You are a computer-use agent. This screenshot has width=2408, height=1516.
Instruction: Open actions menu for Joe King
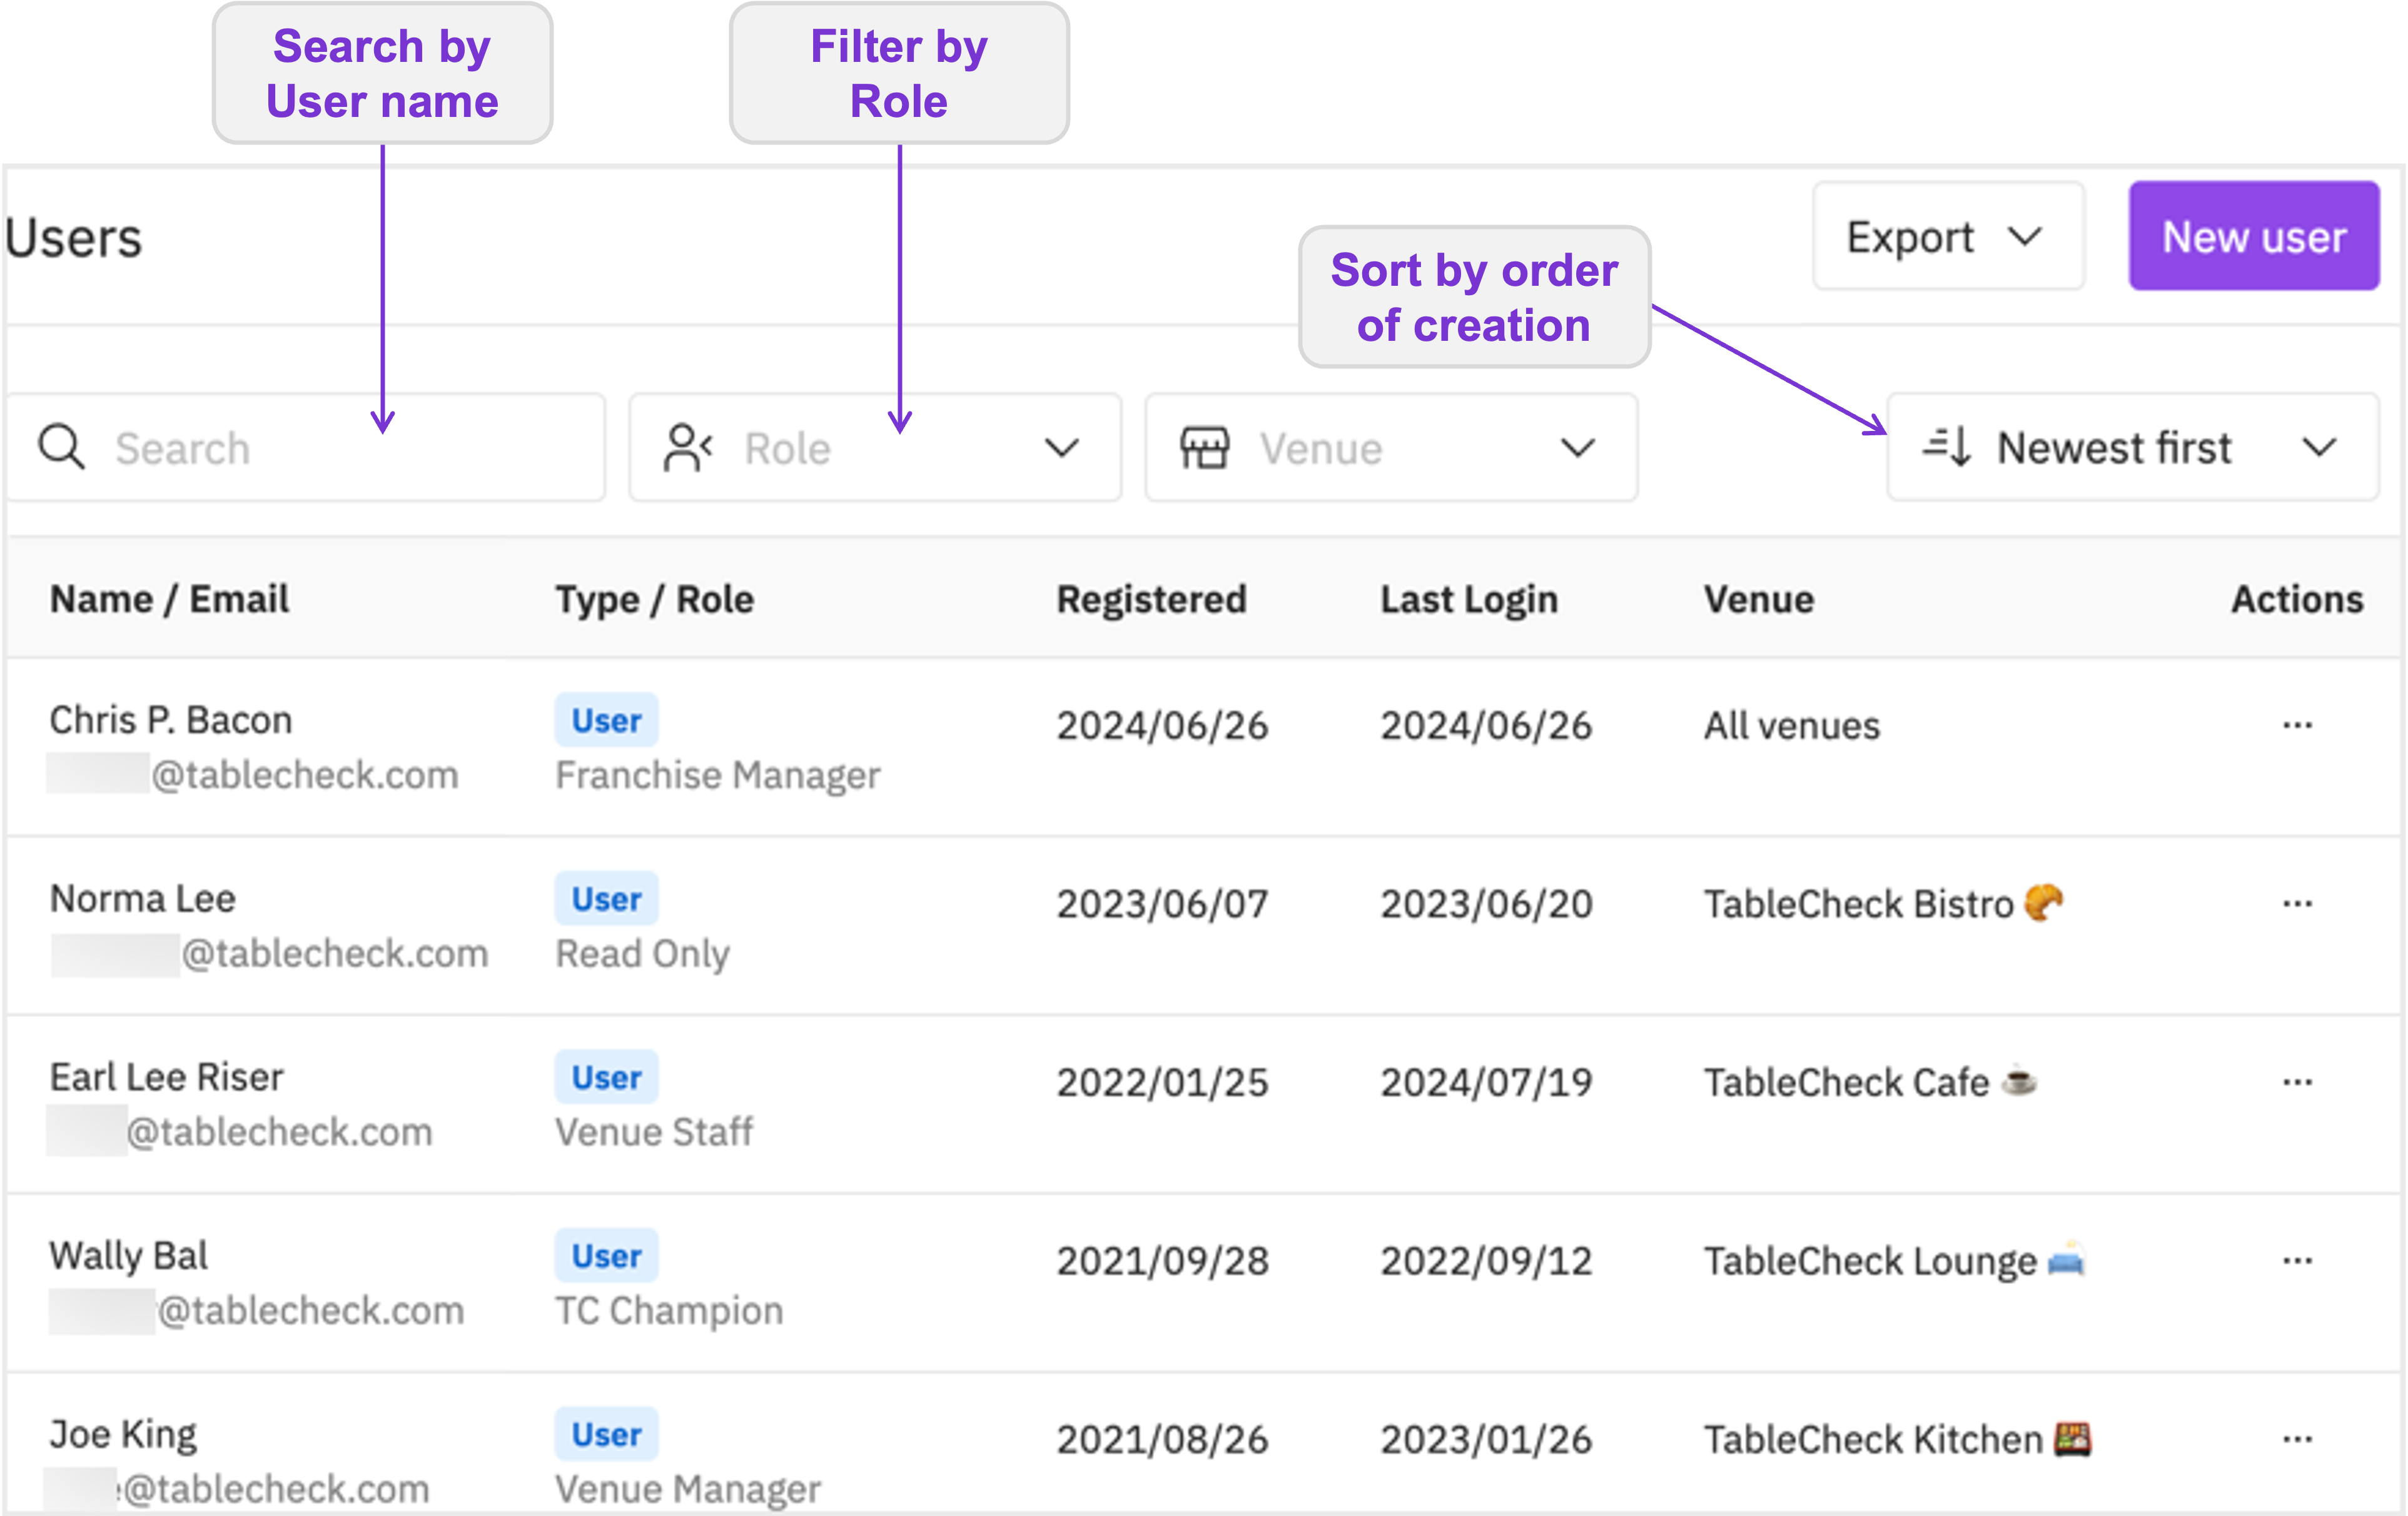(x=2297, y=1439)
